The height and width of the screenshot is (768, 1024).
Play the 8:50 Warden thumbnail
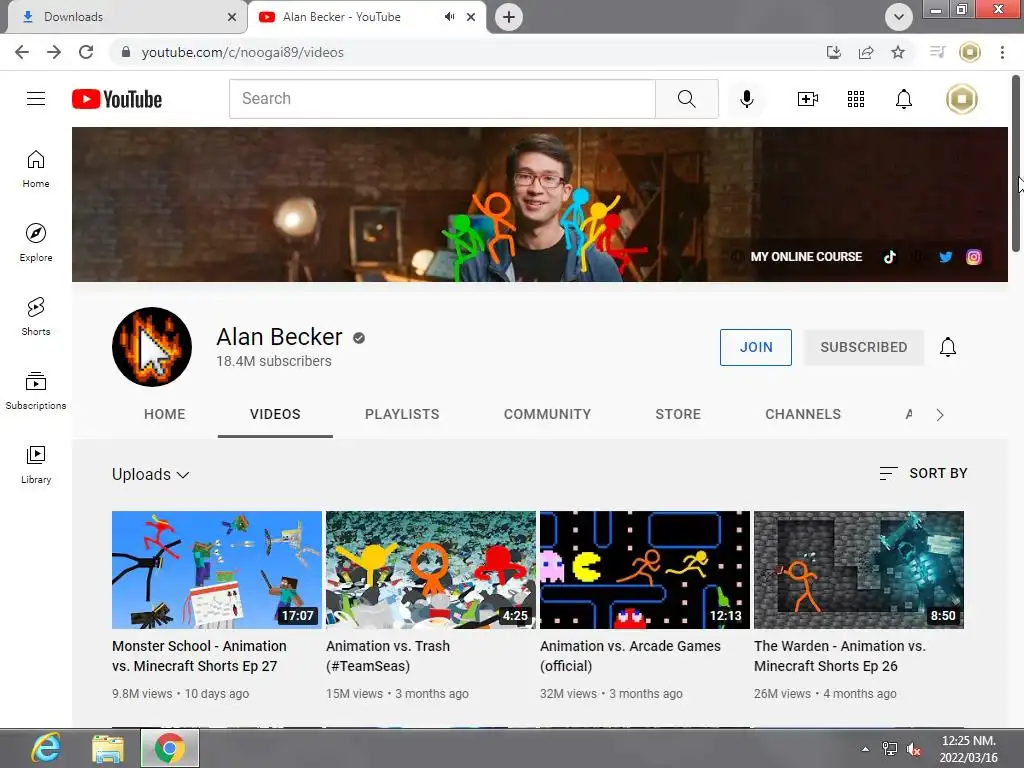pos(859,569)
